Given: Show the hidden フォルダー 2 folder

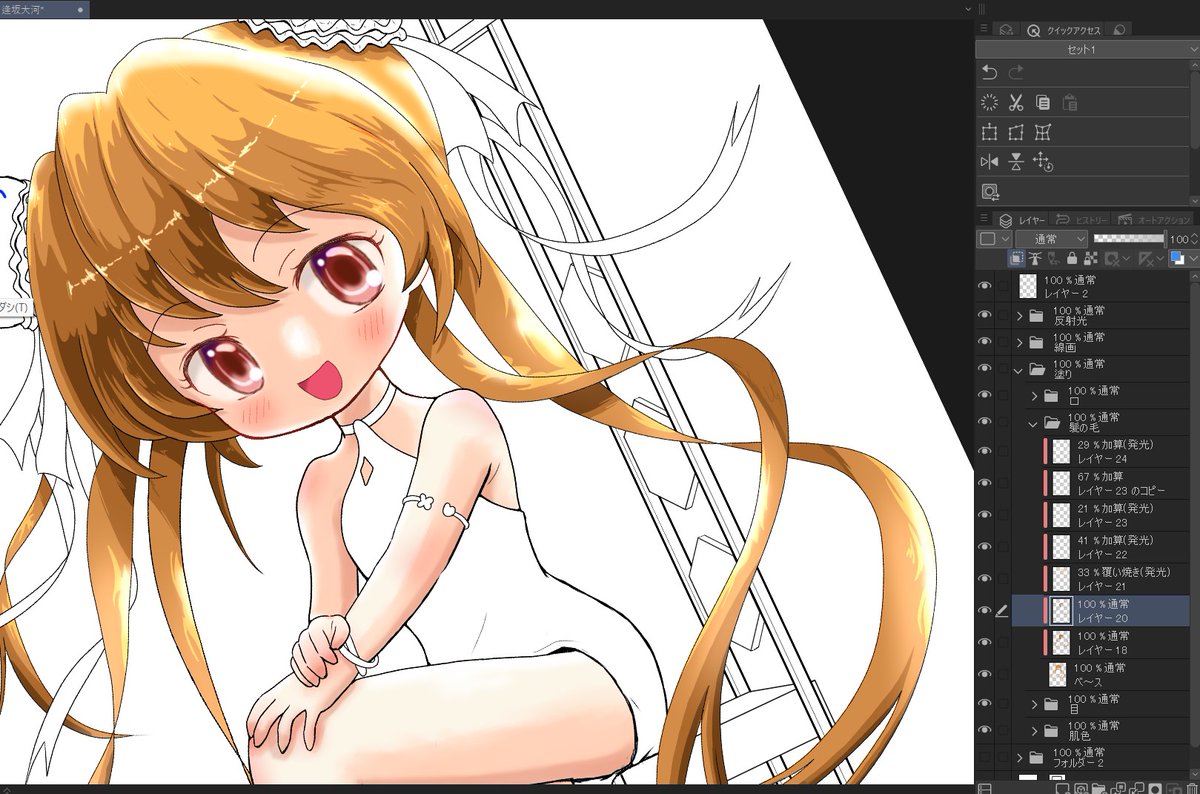Looking at the screenshot, I should click(985, 757).
